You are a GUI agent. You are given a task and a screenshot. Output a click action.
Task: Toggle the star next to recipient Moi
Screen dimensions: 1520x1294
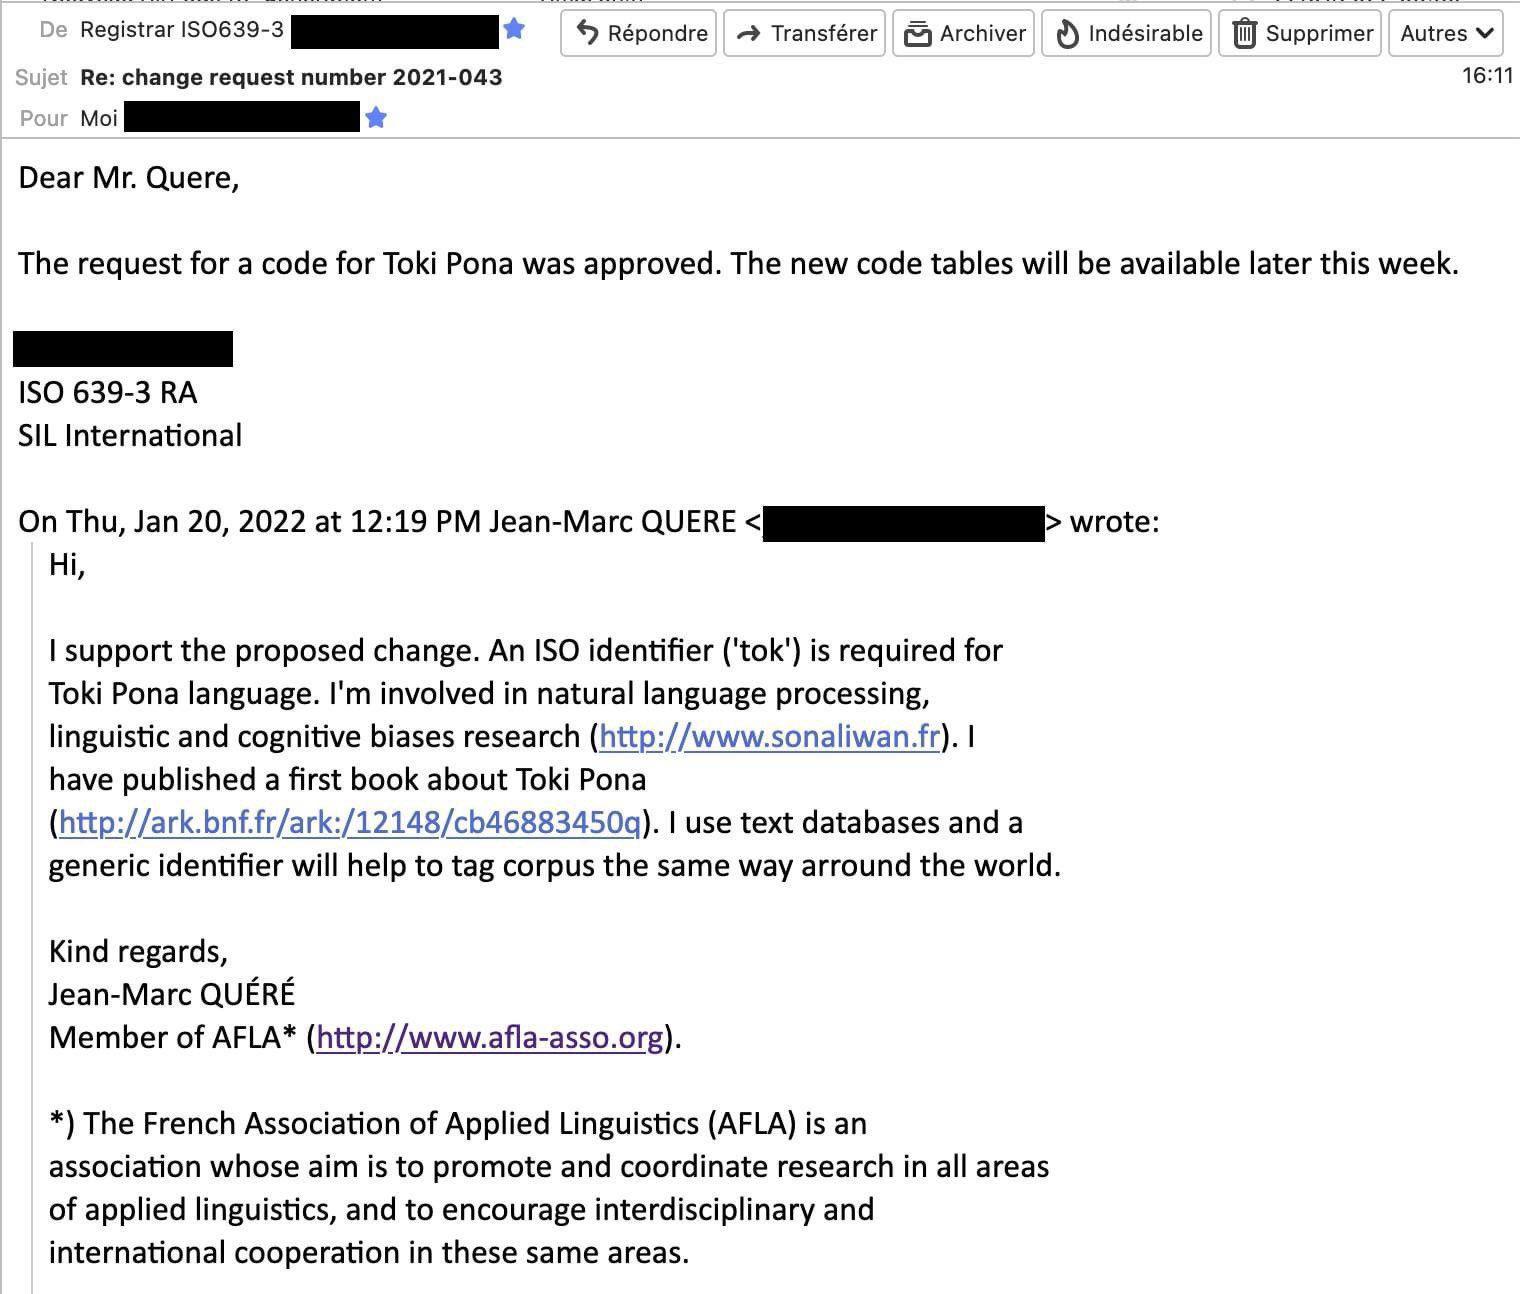376,118
